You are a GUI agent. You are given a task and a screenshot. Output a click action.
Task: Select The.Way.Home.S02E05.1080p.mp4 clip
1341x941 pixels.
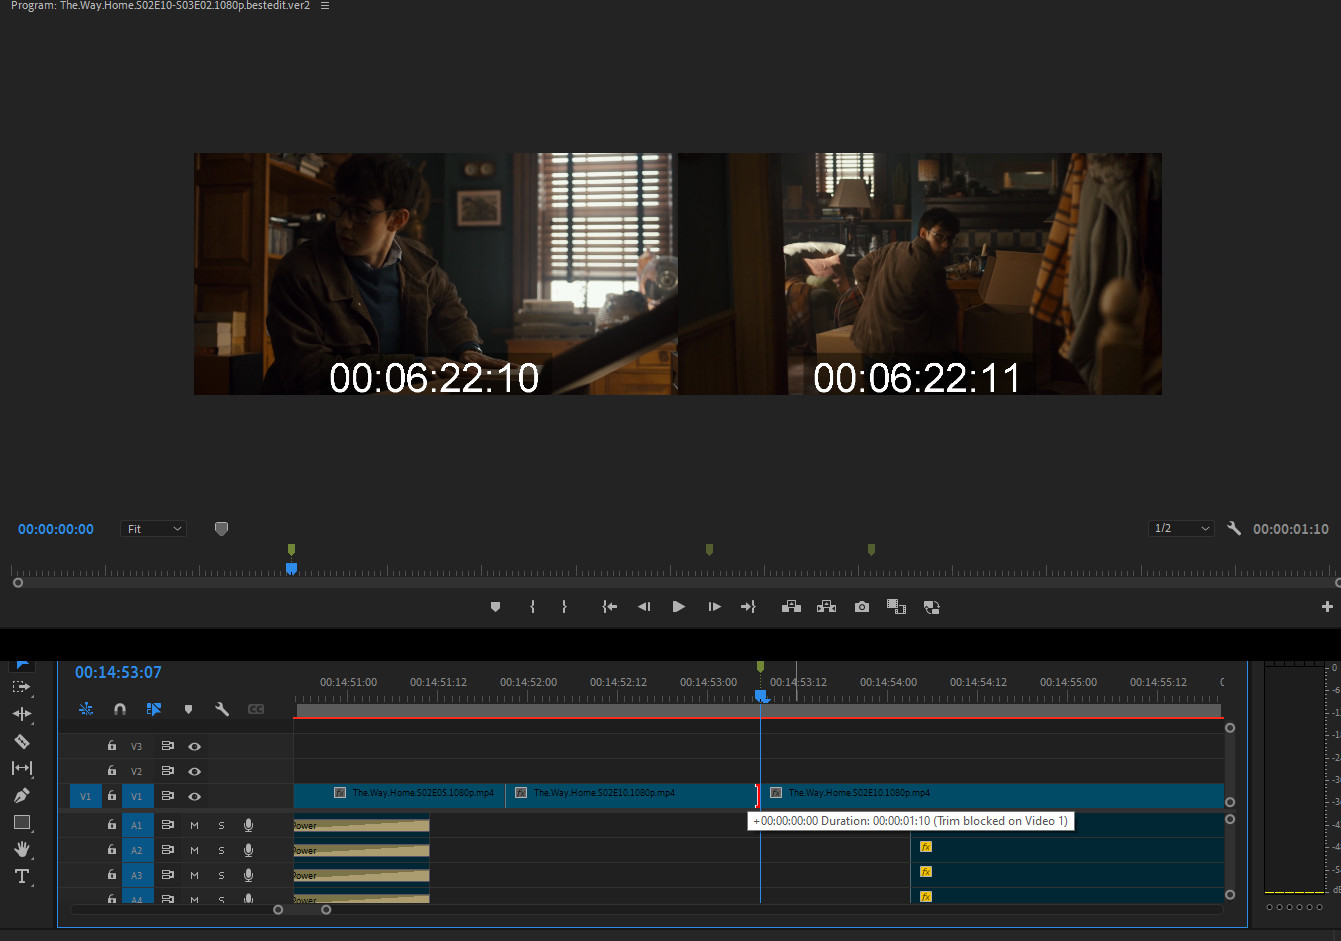pyautogui.click(x=400, y=795)
